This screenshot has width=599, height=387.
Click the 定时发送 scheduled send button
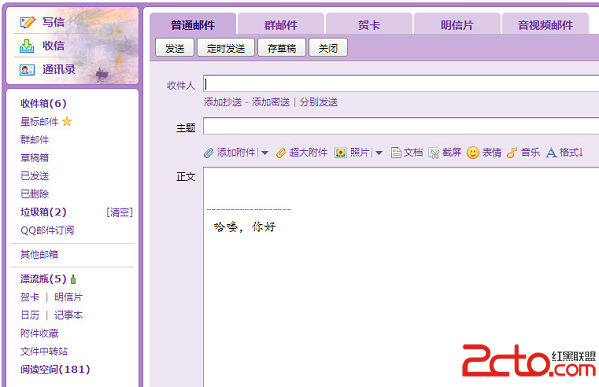click(x=226, y=48)
